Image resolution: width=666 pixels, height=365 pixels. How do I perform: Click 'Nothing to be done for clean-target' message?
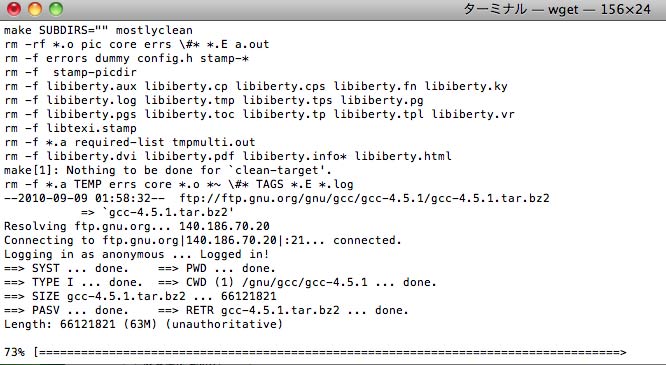pyautogui.click(x=199, y=170)
